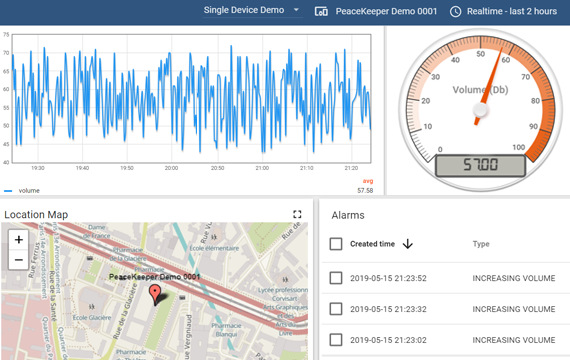This screenshot has width=570, height=360.
Task: Click the gauge digital readout 57.00
Action: [480, 165]
